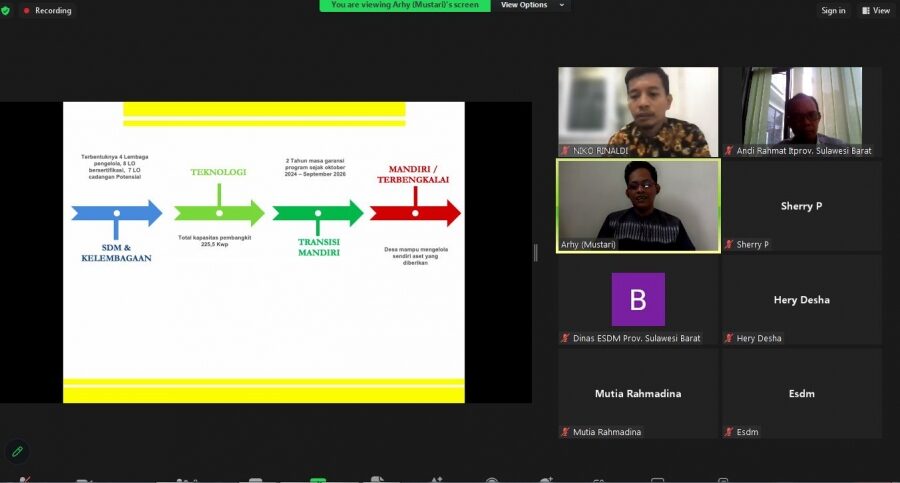This screenshot has height=483, width=900.
Task: Select NIKO RINALDI's video tile
Action: pyautogui.click(x=638, y=111)
